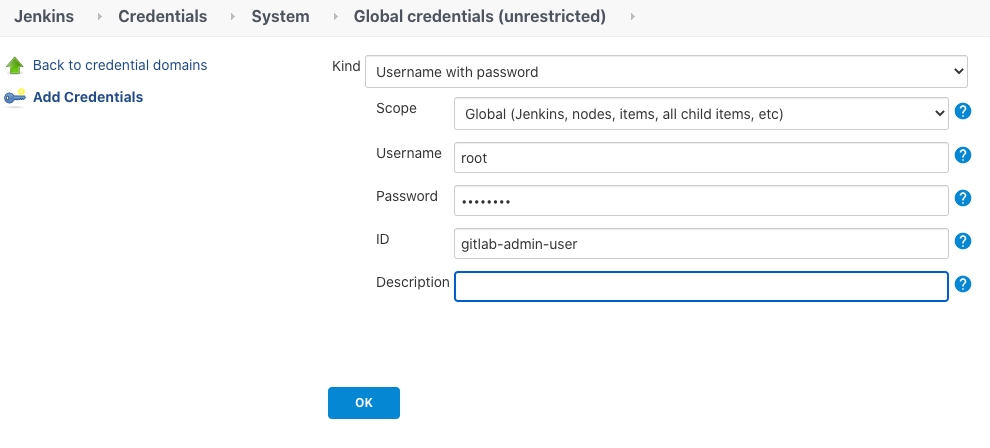Select the Add Credentials link
The width and height of the screenshot is (990, 448).
[x=88, y=97]
